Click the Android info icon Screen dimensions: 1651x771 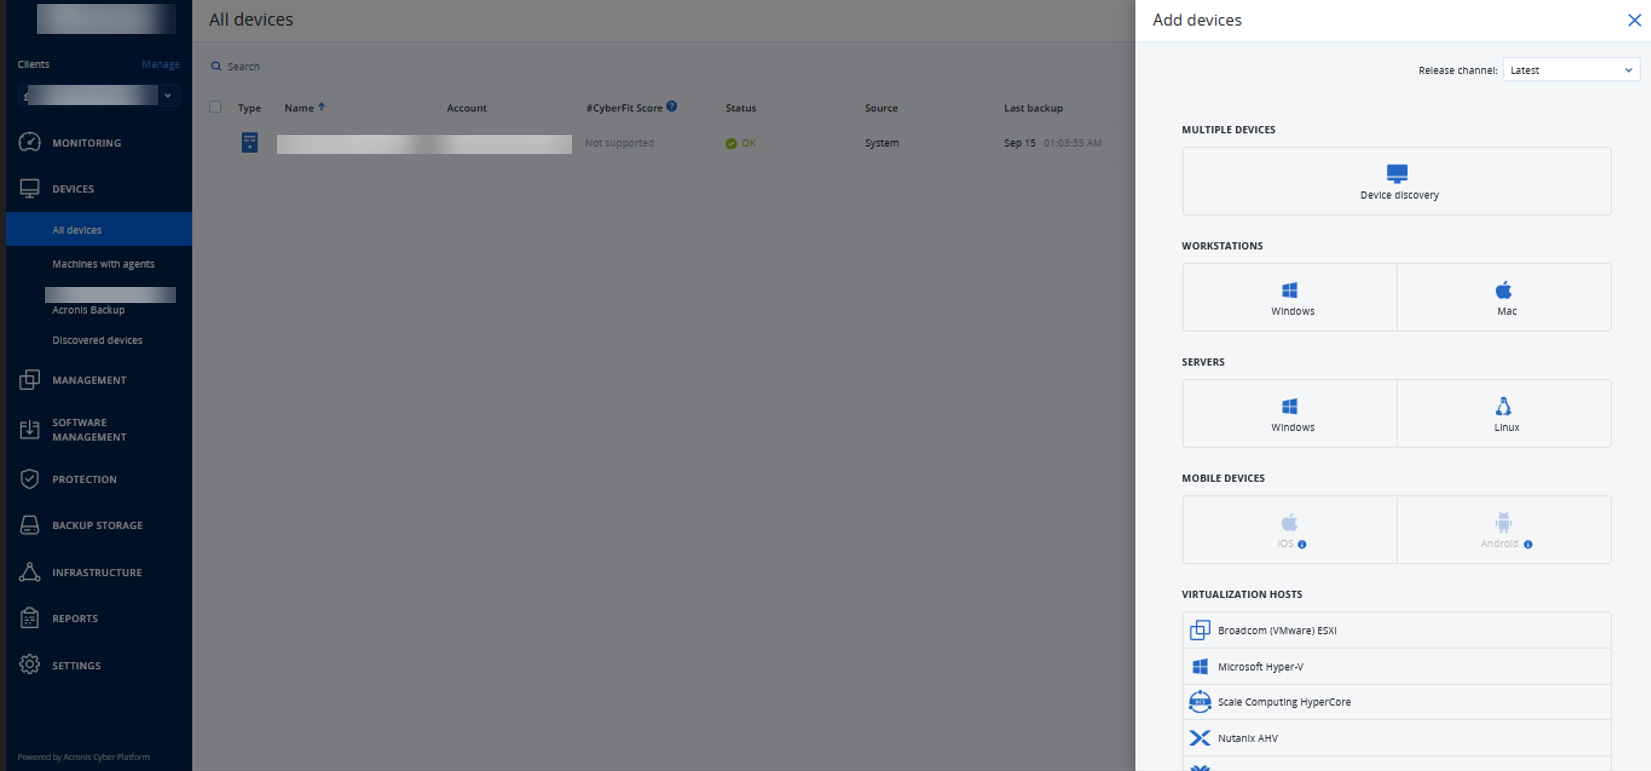[1528, 544]
